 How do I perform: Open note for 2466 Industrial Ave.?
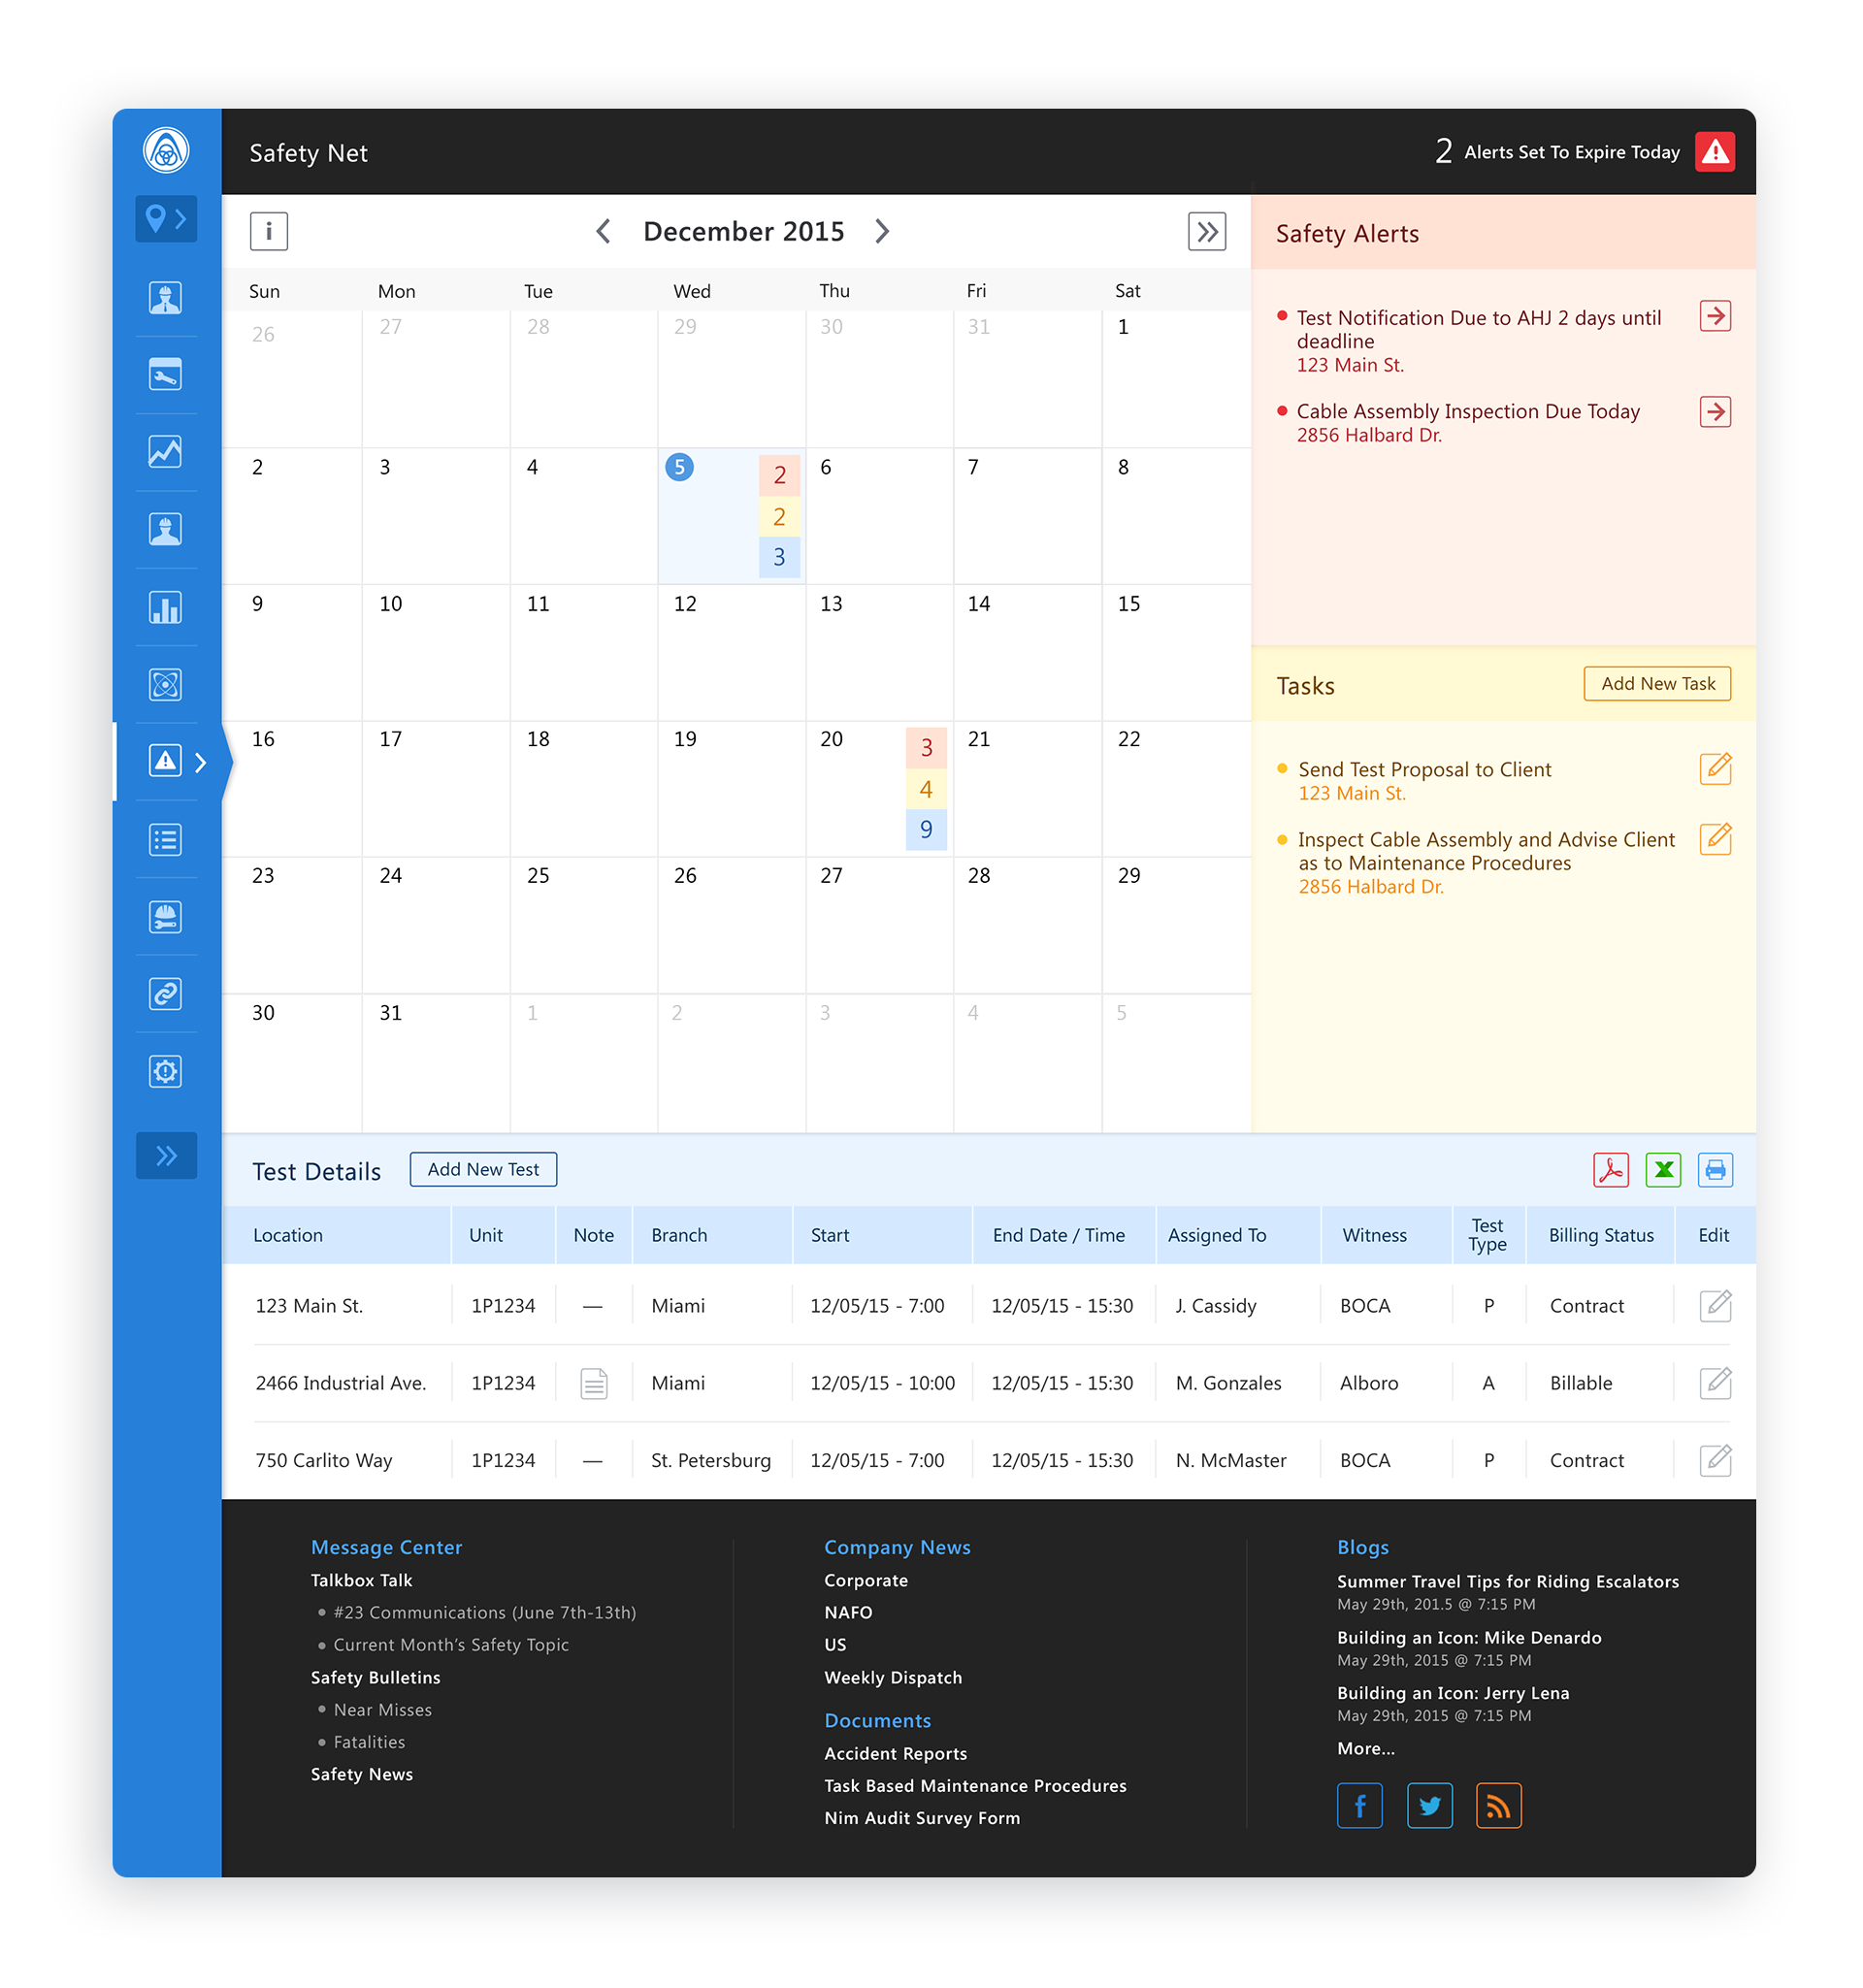(594, 1383)
